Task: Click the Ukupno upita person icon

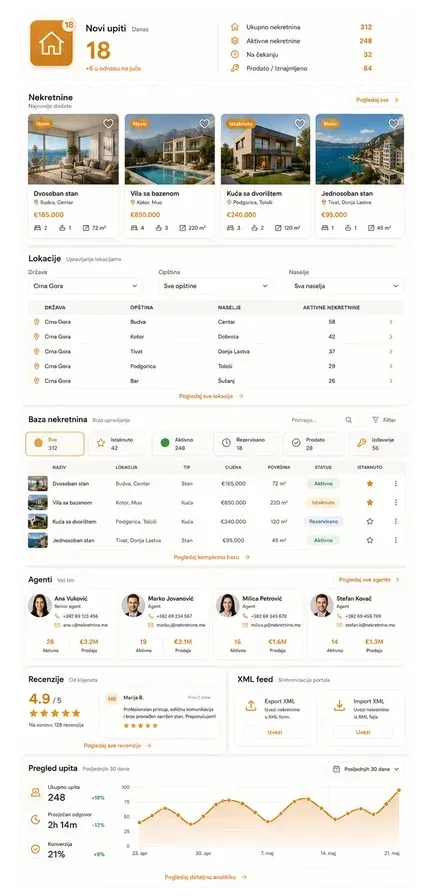Action: pos(35,792)
